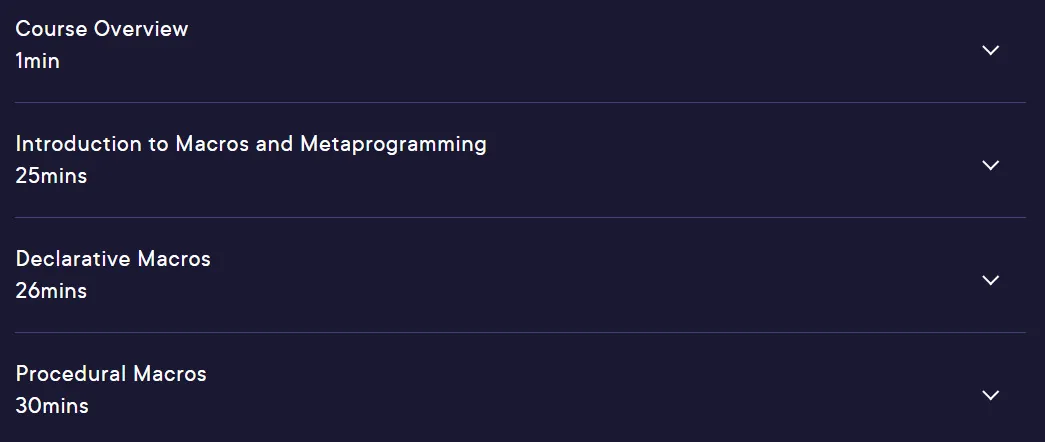1045x442 pixels.
Task: Click the Course Overview title
Action: [x=102, y=29]
